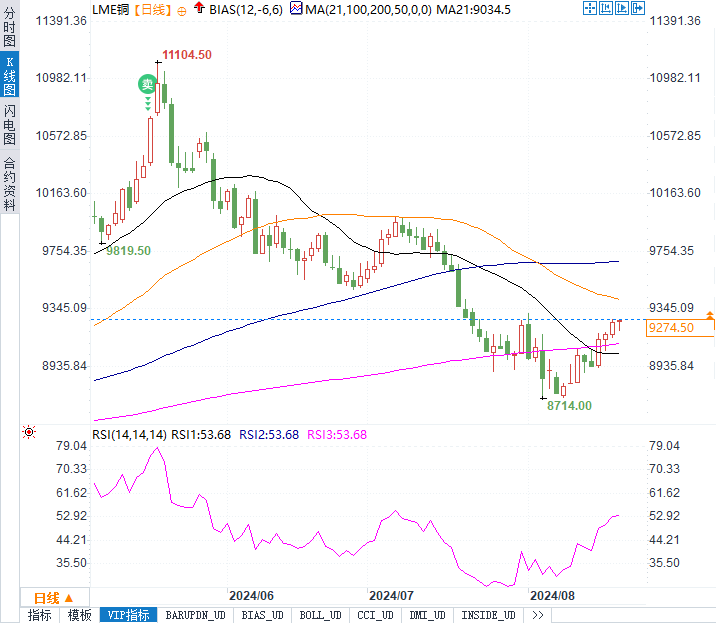The image size is (716, 623).
Task: Click the crosshair grid toolbar icon
Action: tap(590, 8)
